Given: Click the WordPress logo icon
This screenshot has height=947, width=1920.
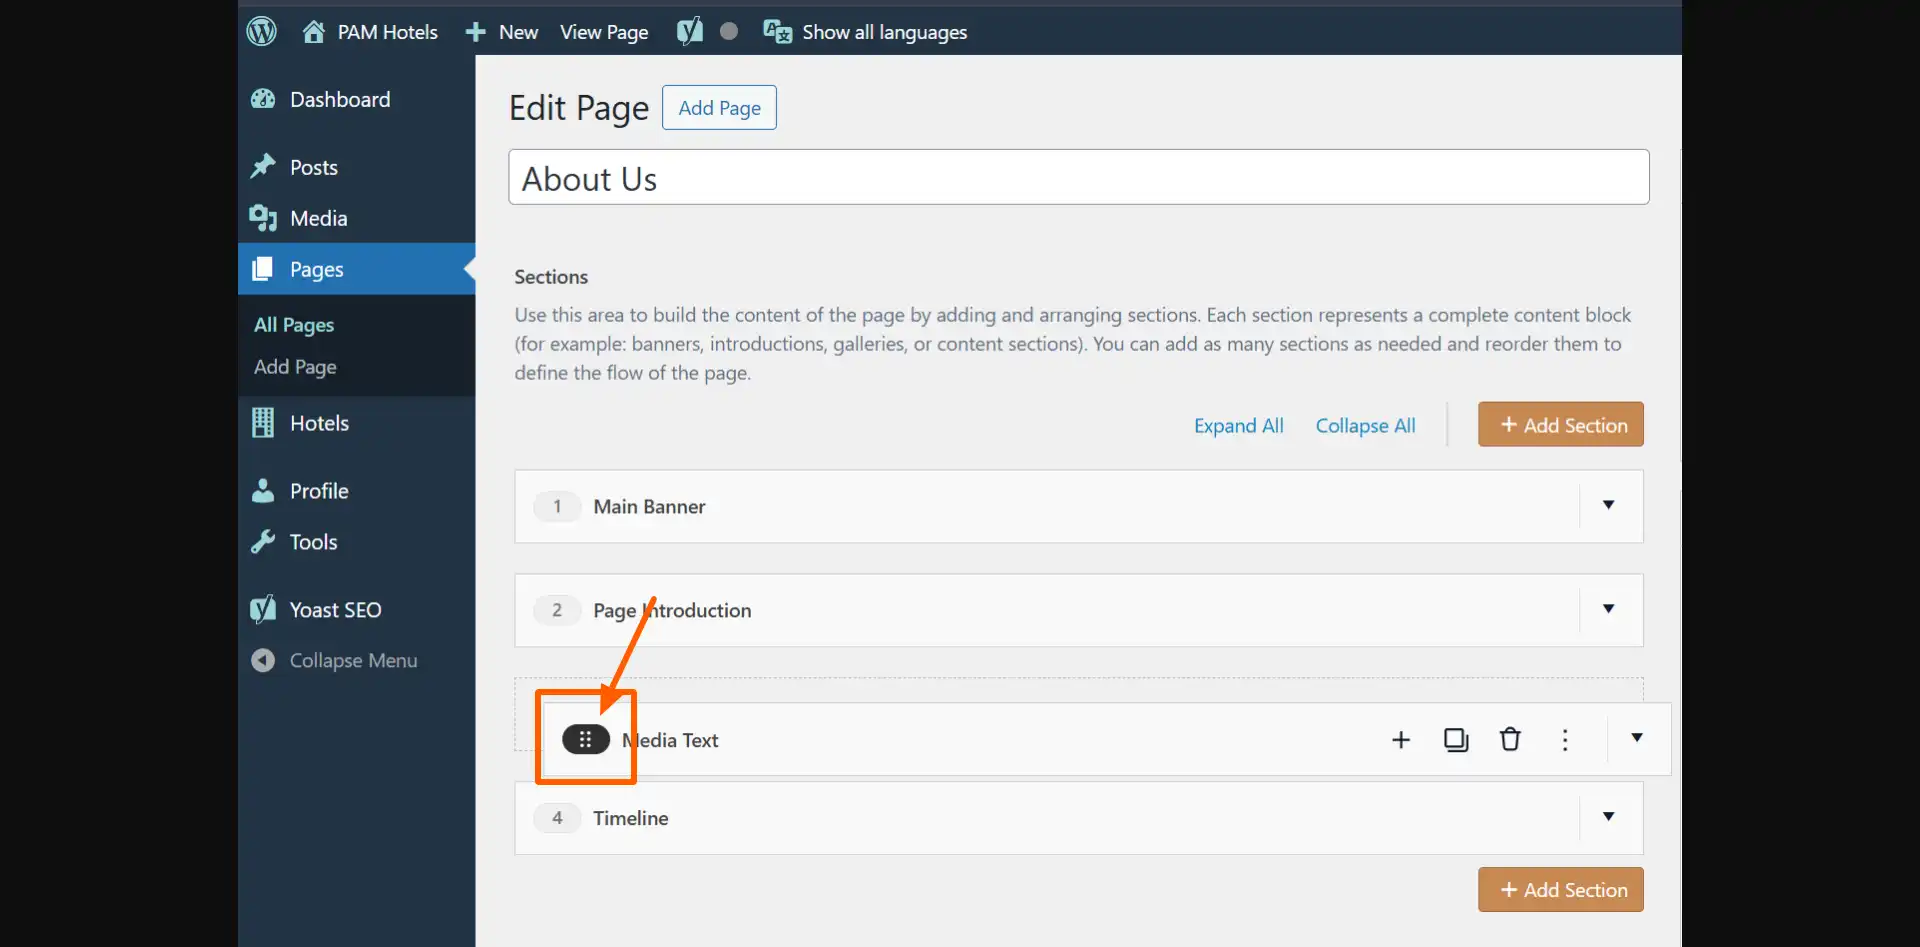Looking at the screenshot, I should (x=262, y=31).
